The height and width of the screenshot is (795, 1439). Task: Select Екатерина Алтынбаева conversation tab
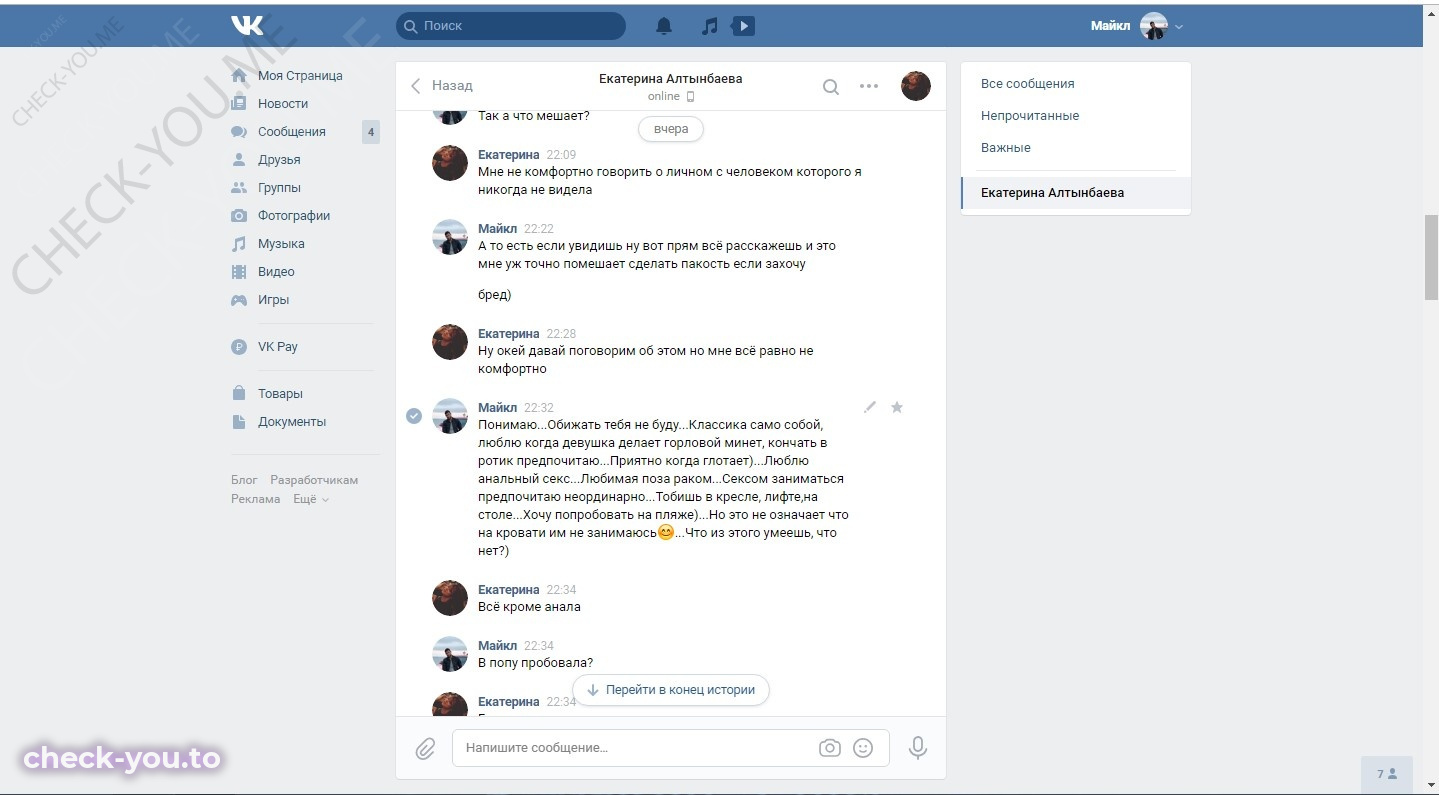1076,193
